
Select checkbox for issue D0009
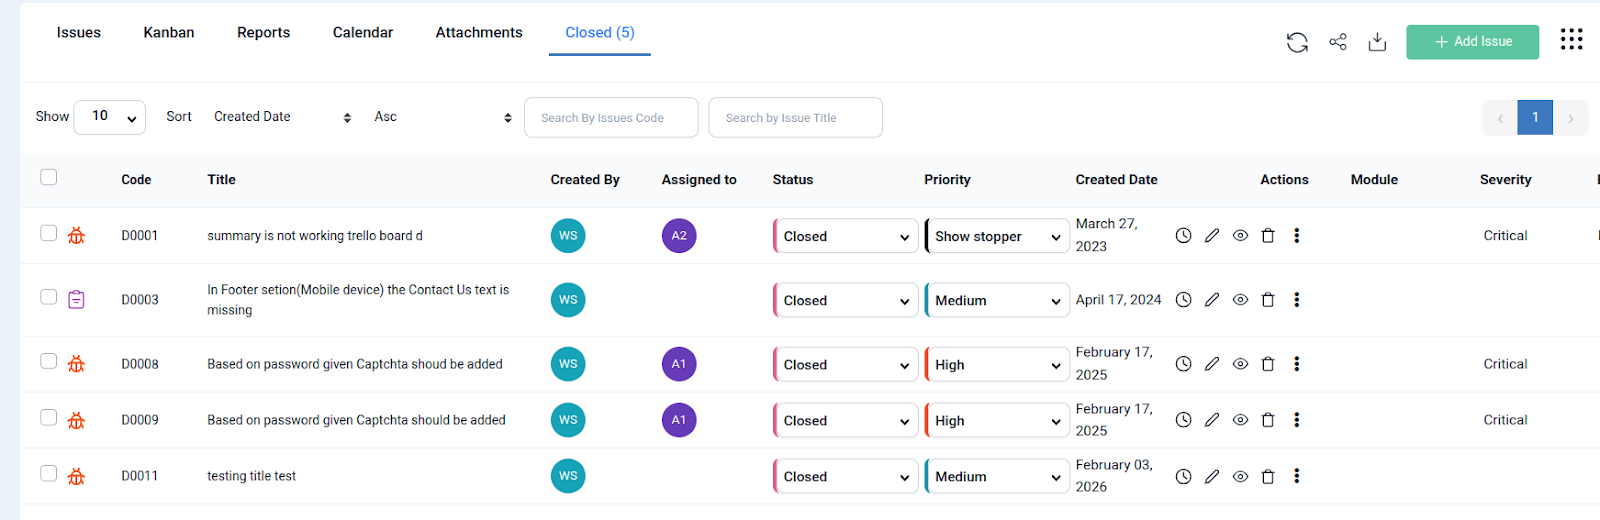(x=49, y=417)
